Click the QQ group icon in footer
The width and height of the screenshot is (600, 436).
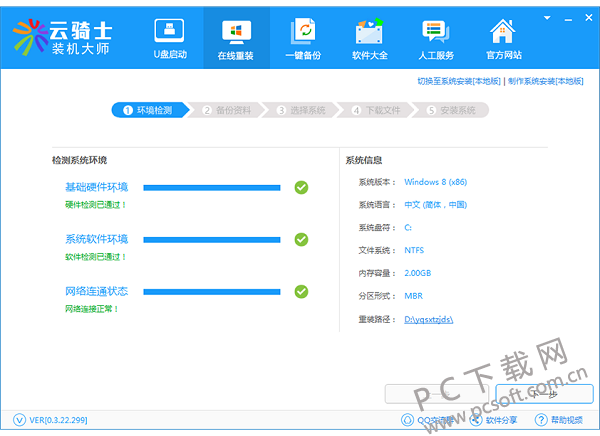(x=407, y=420)
